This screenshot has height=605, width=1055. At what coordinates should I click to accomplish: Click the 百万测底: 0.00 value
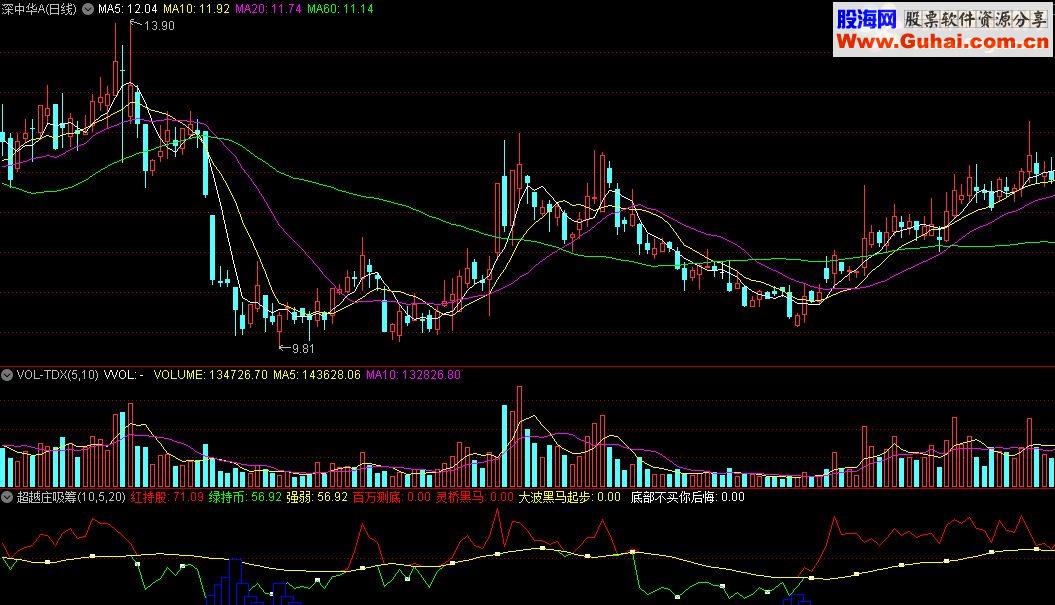pyautogui.click(x=392, y=497)
